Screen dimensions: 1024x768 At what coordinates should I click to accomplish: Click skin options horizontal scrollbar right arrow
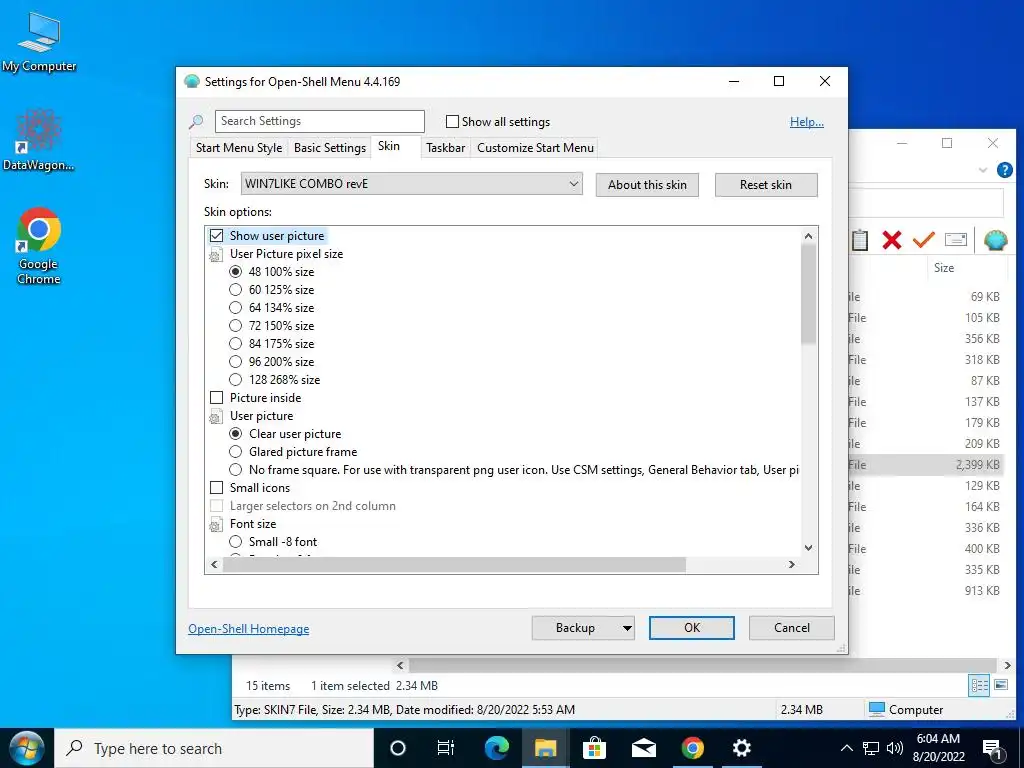pyautogui.click(x=792, y=565)
